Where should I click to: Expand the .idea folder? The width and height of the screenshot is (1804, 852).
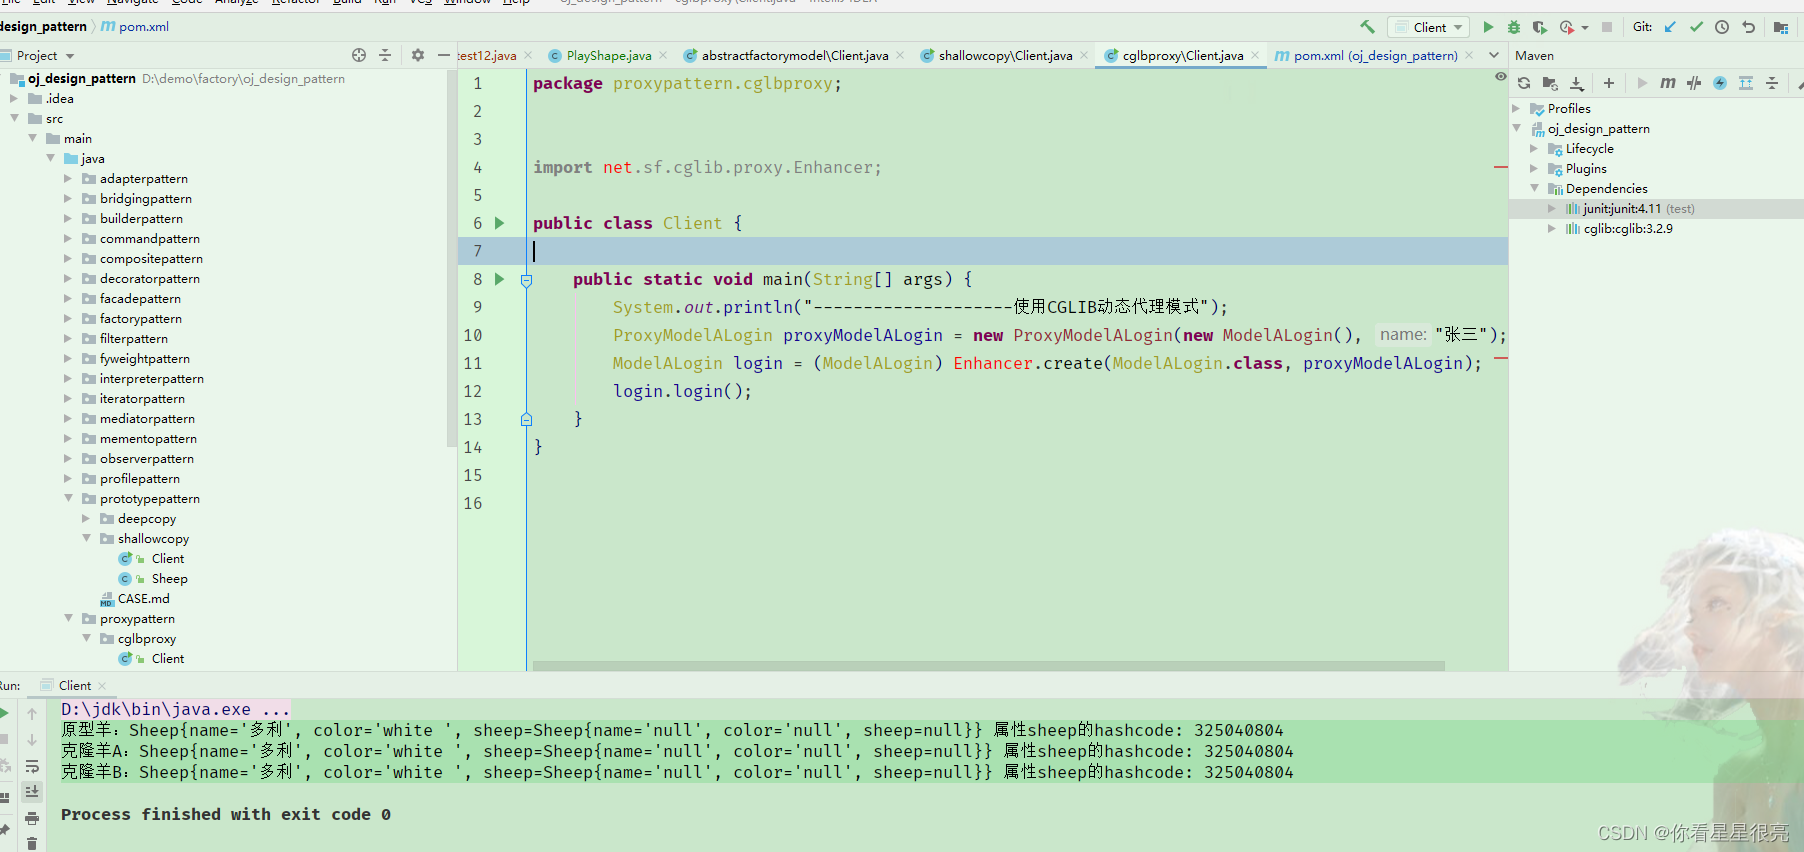point(14,98)
